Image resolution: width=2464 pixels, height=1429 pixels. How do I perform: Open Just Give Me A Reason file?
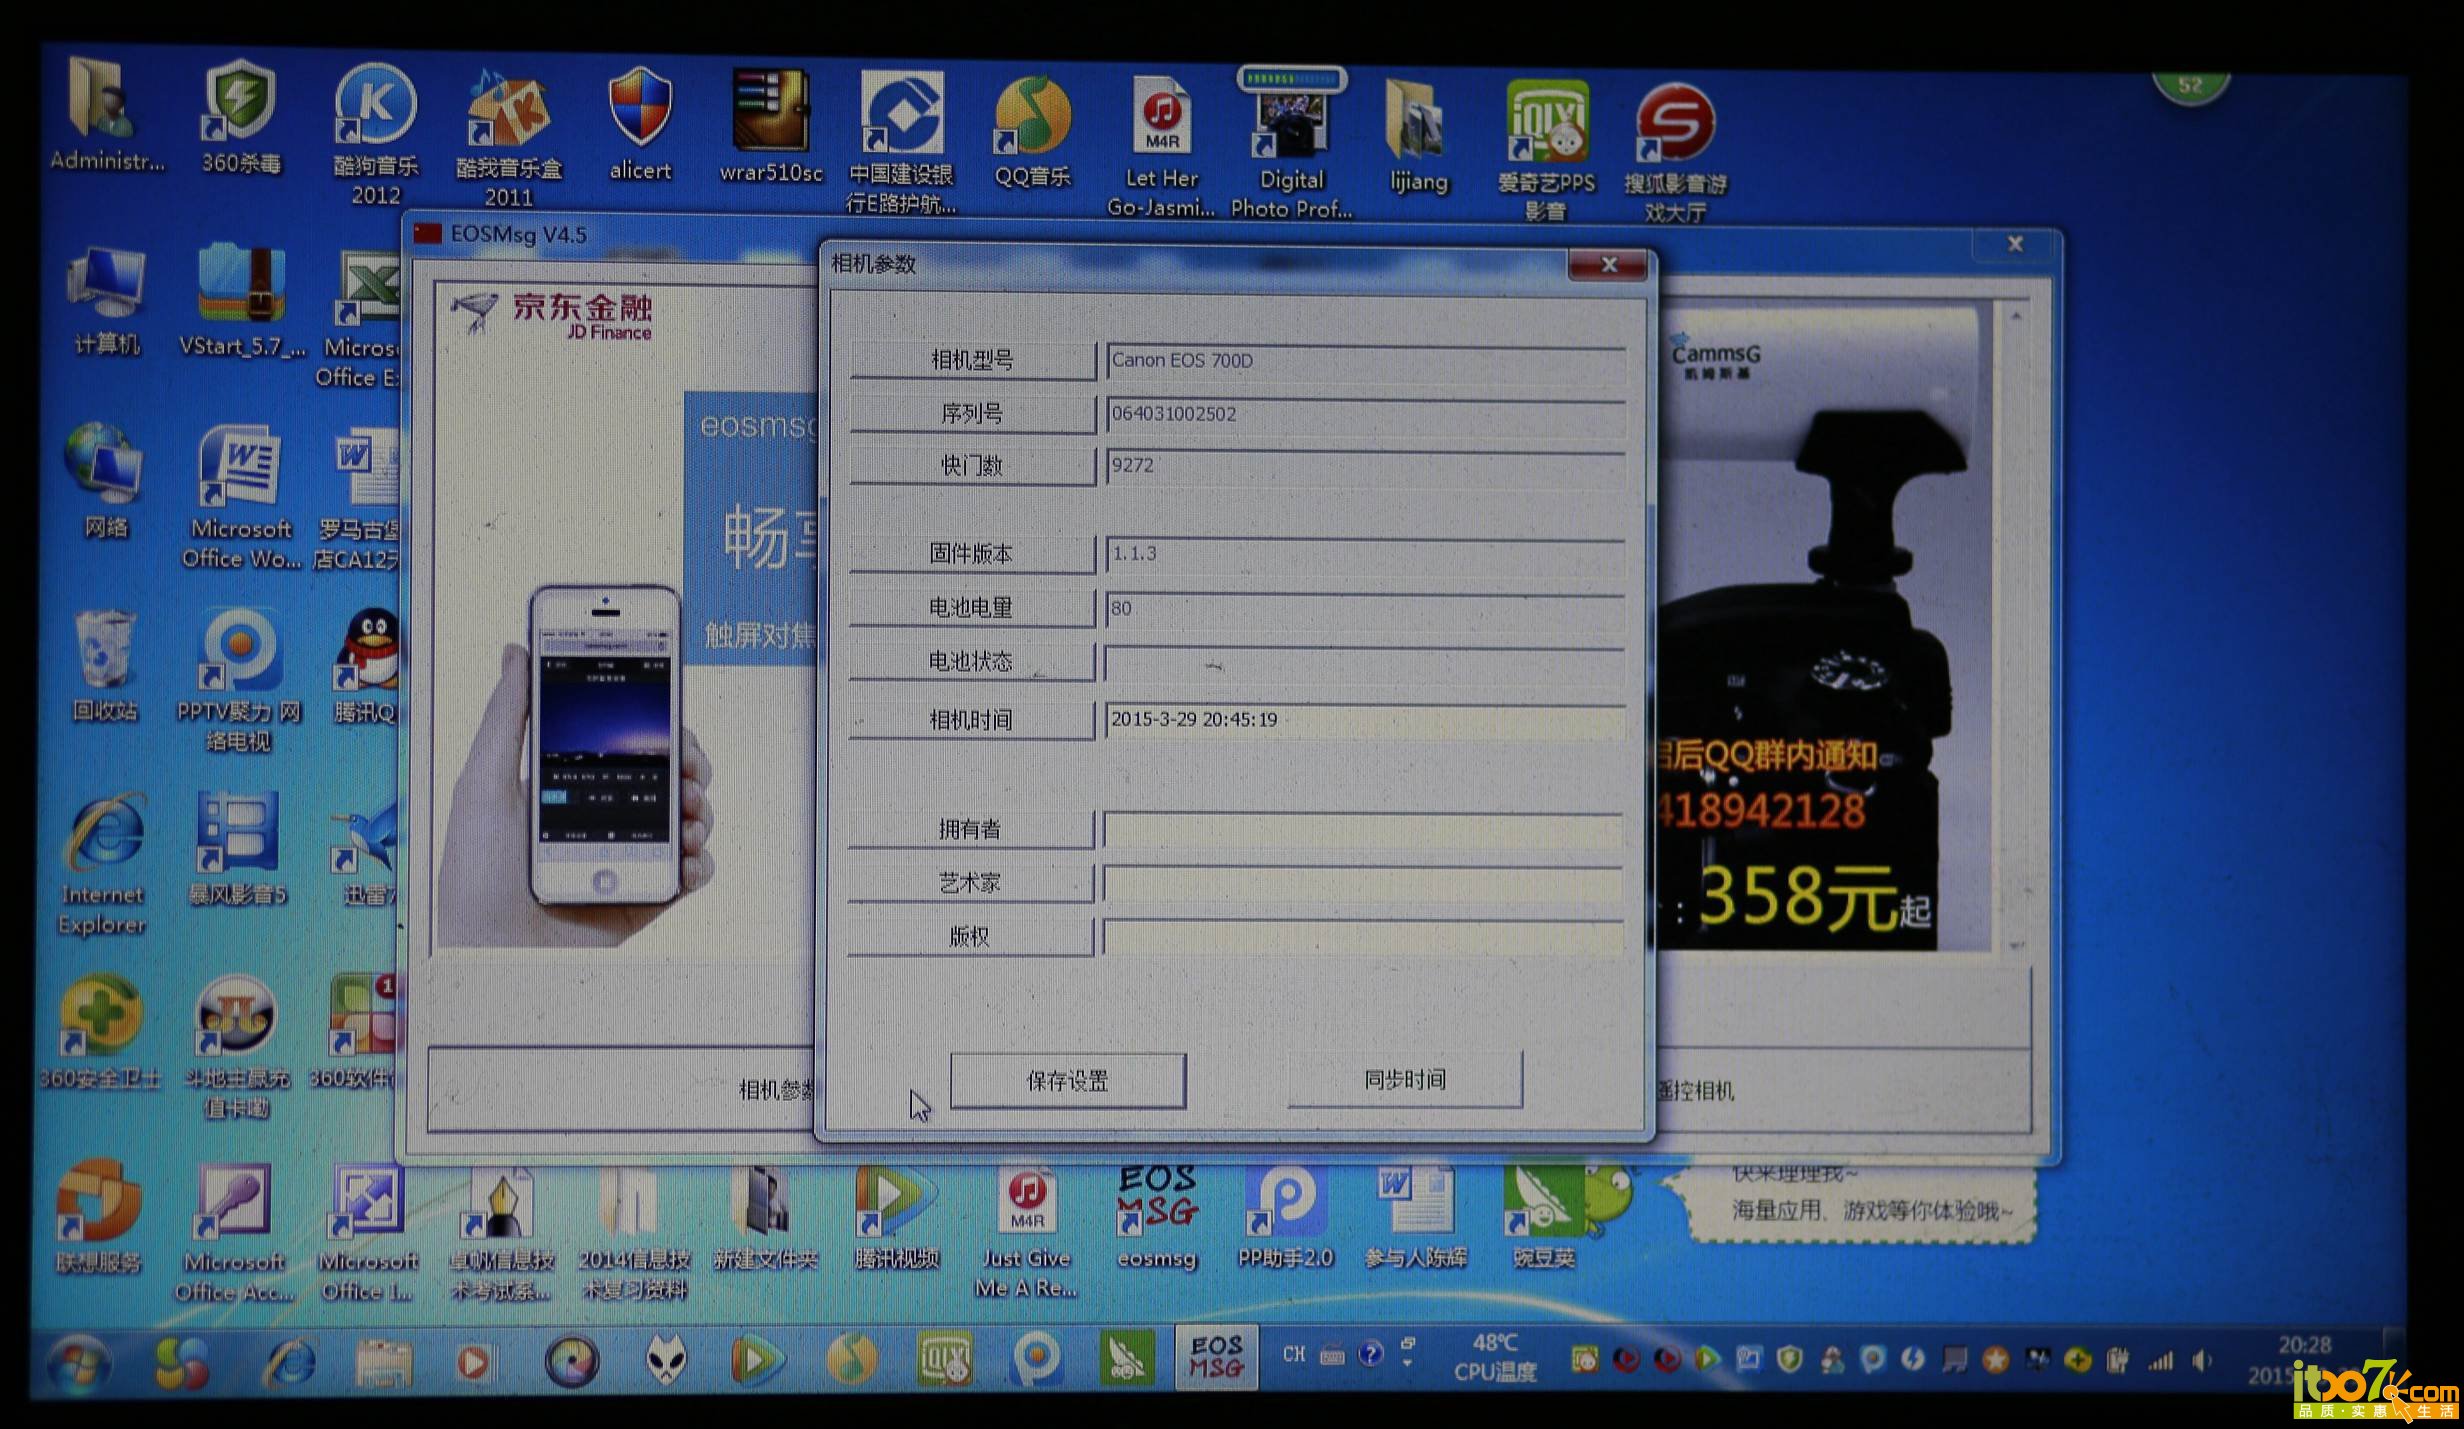coord(1026,1232)
